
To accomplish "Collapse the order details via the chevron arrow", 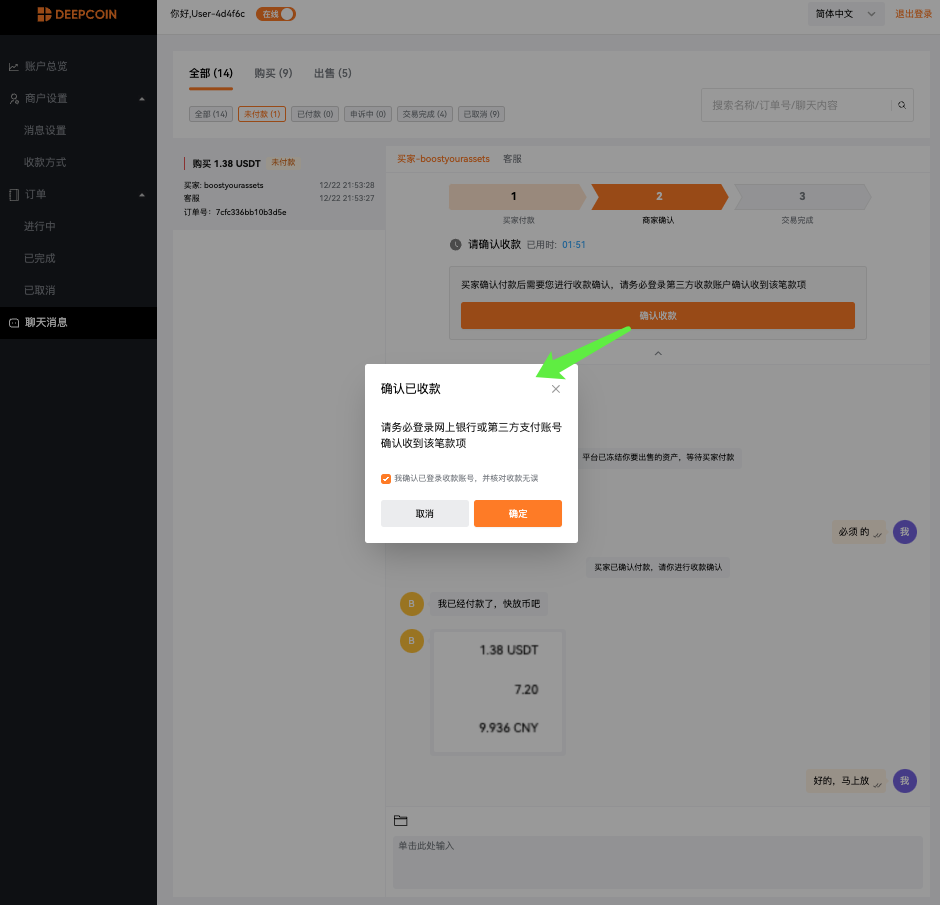I will click(657, 353).
